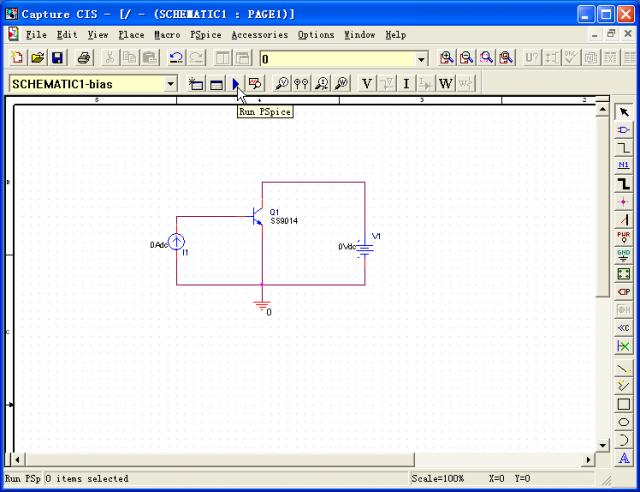
Task: Select the Place Ground tool
Action: coord(624,255)
